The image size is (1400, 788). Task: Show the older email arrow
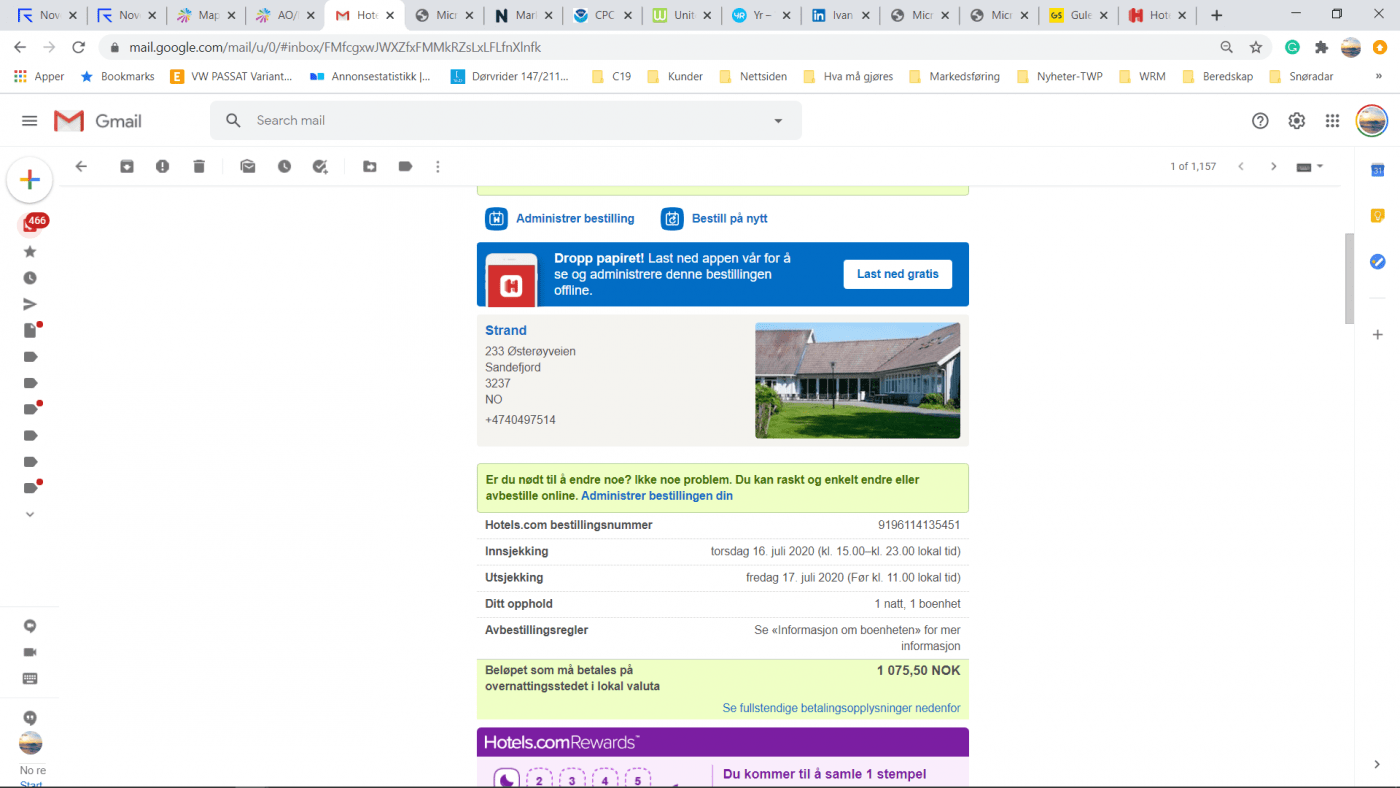point(1273,167)
